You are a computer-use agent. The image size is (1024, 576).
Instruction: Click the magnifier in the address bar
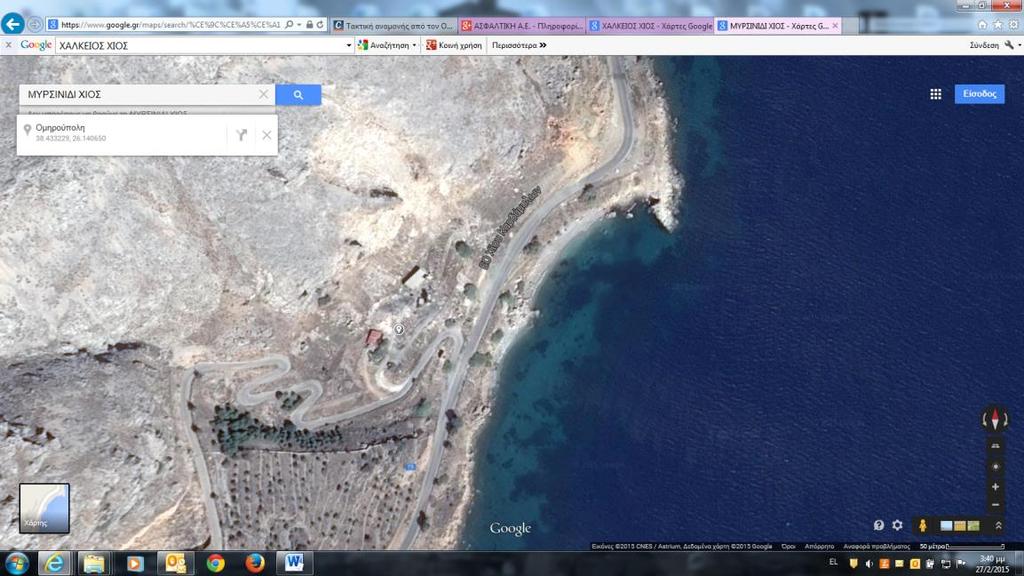(x=289, y=25)
